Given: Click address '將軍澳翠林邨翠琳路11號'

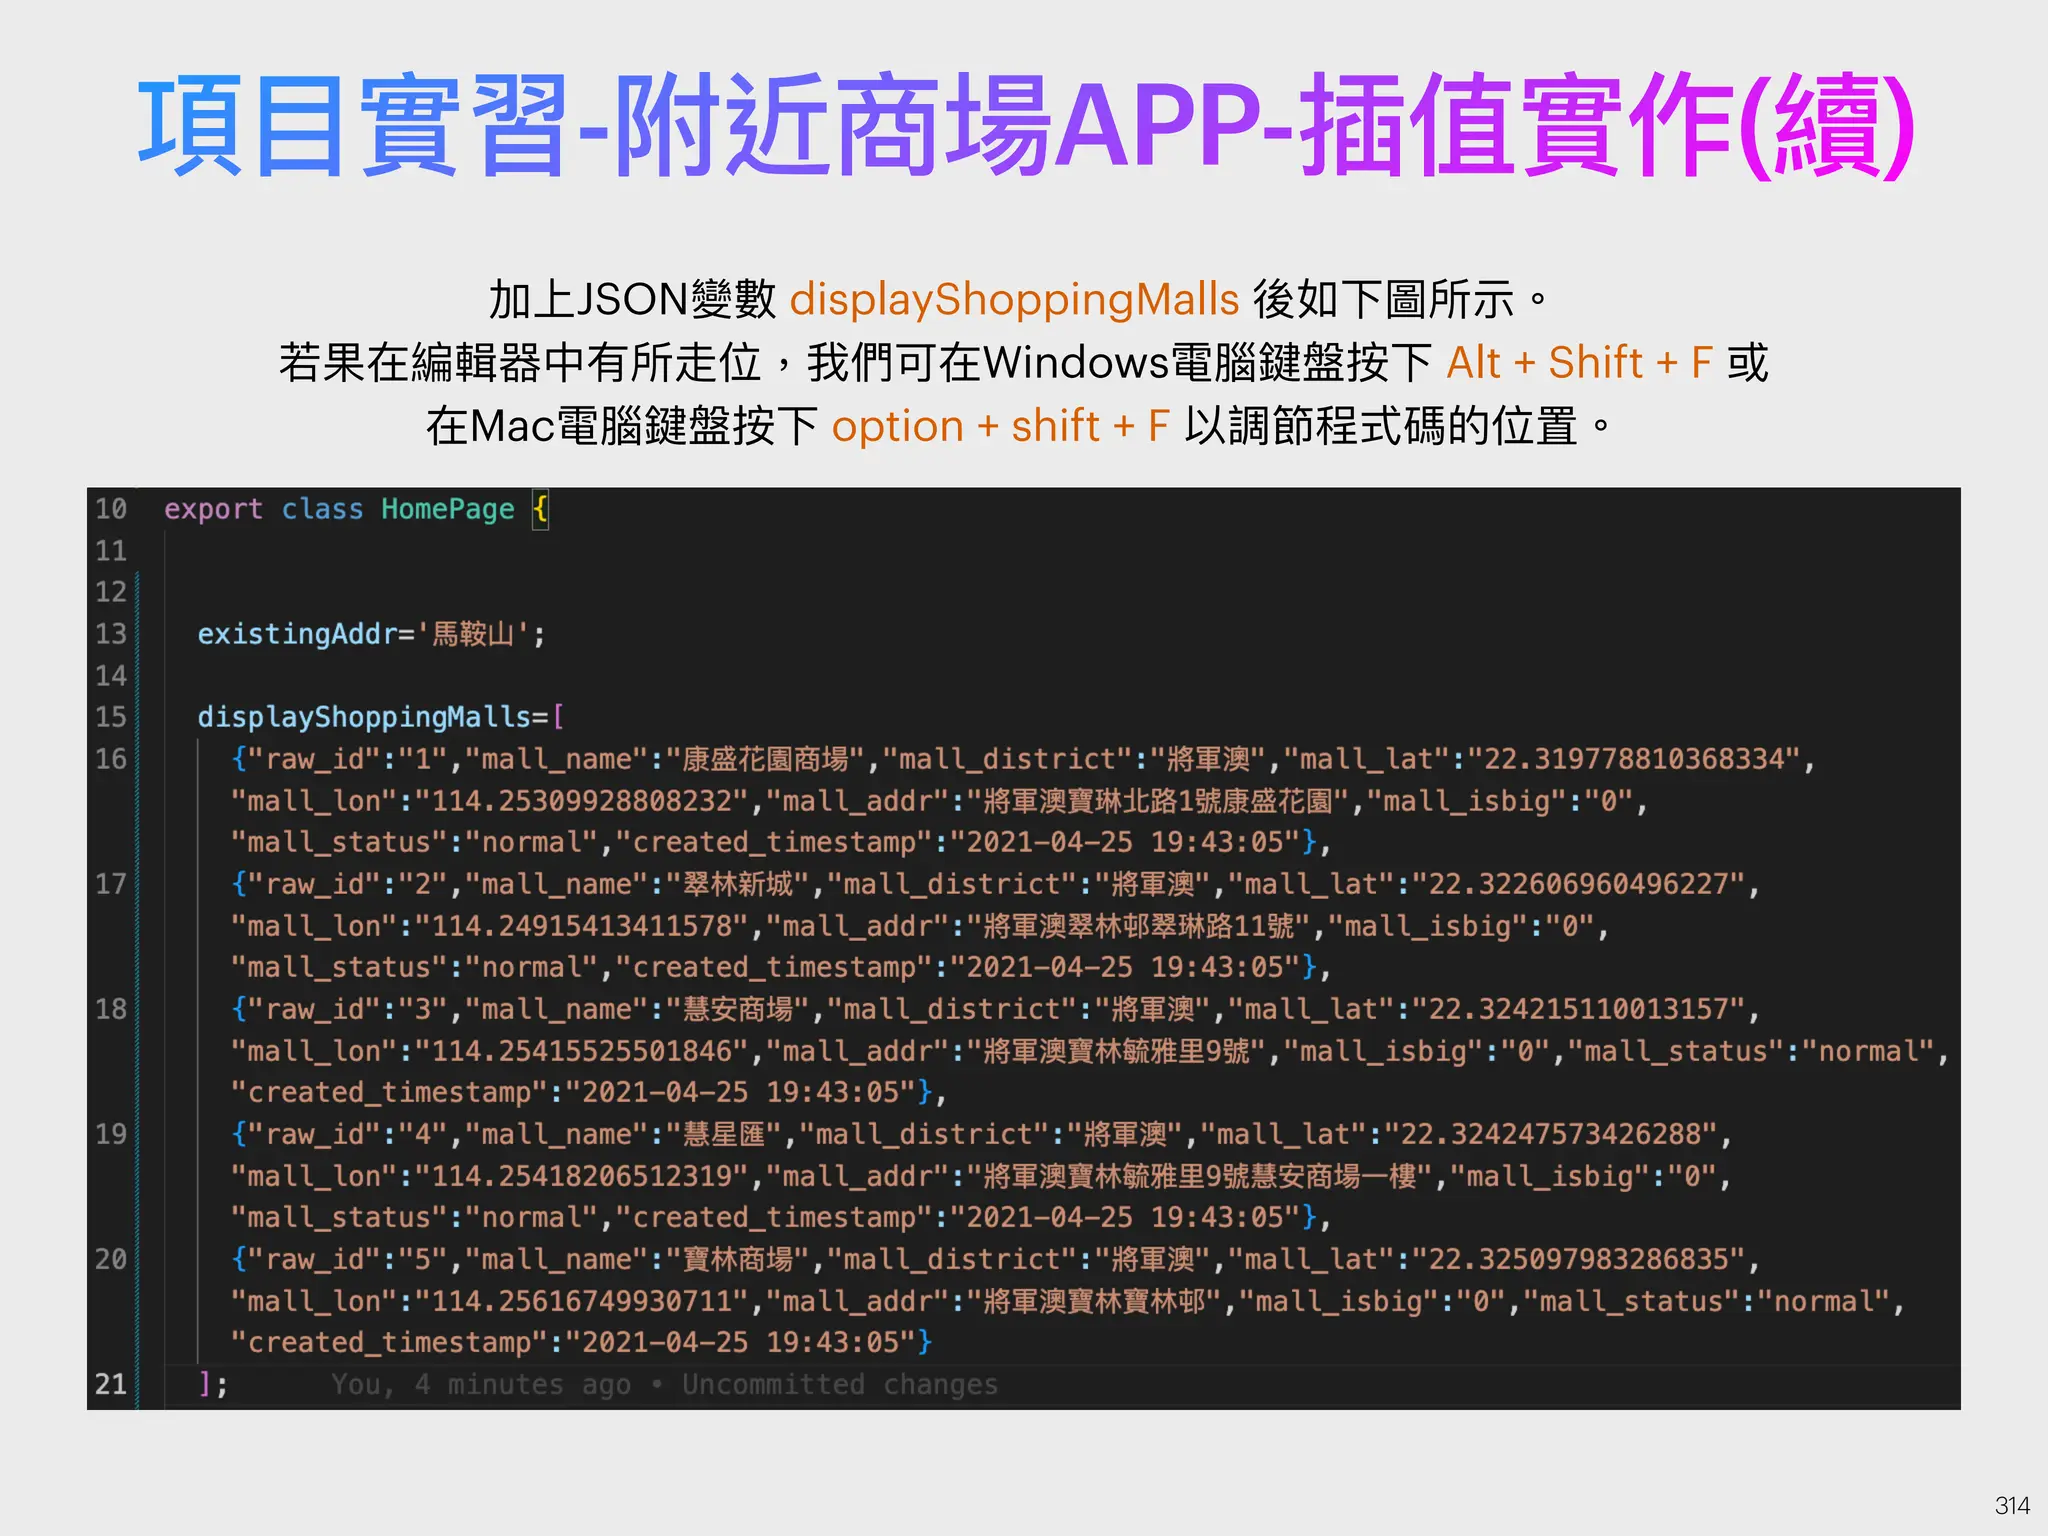Looking at the screenshot, I should [1139, 926].
